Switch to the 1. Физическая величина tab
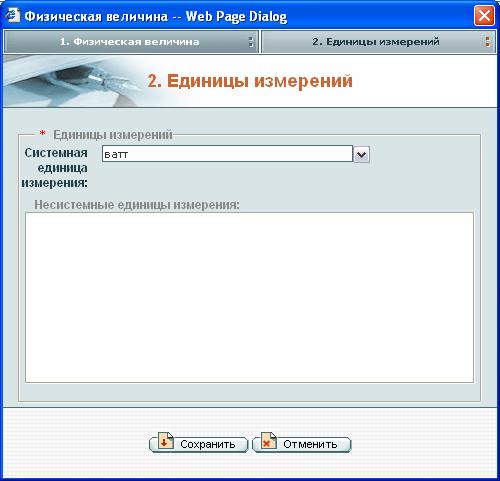500x481 pixels. click(131, 42)
